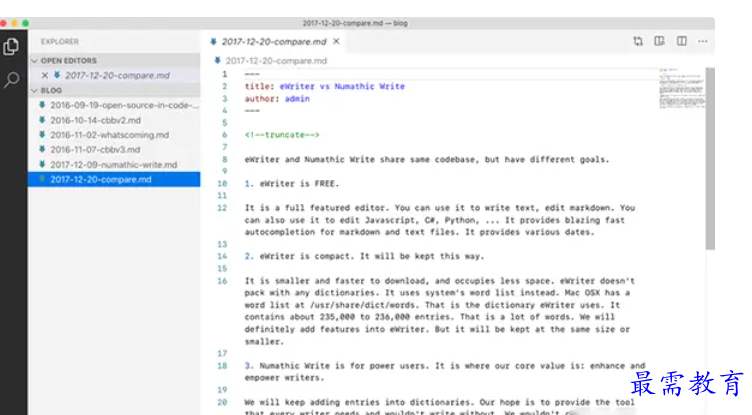This screenshot has height=415, width=752.
Task: Click the window title '2017-12-20-compare.md — blog'
Action: [x=355, y=23]
